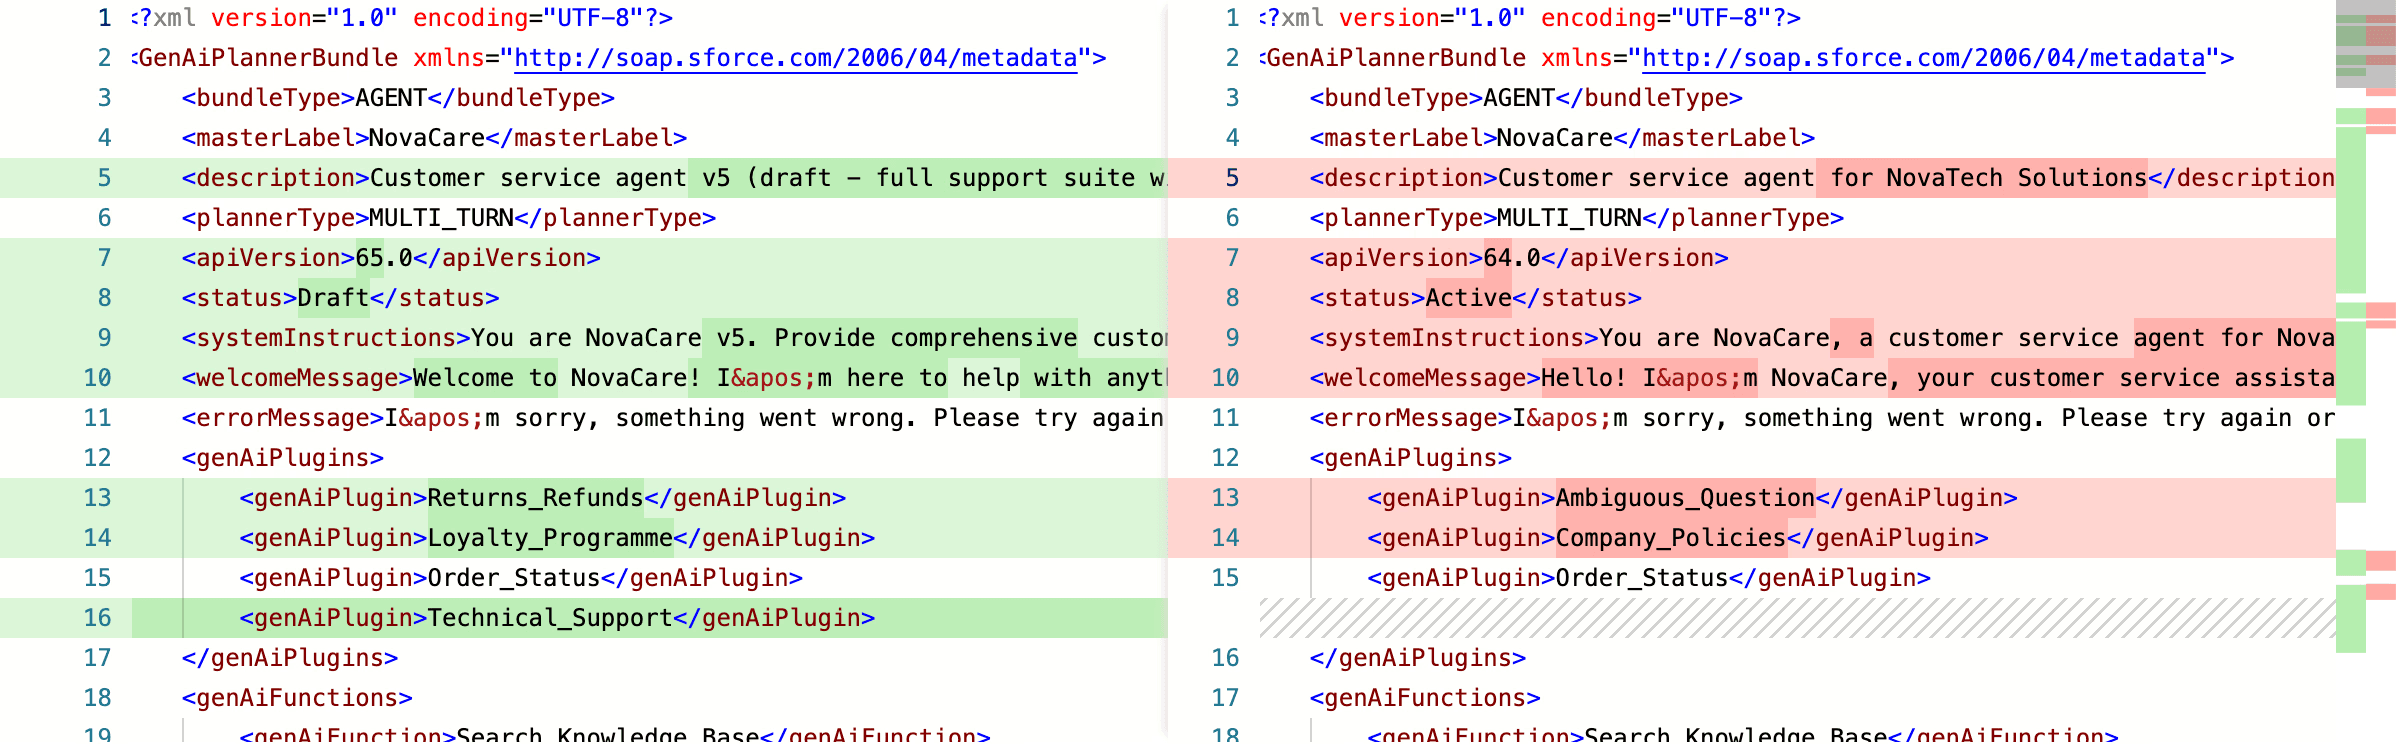Place cursor on Draft status value
Viewport: 2396px width, 744px height.
[x=333, y=298]
